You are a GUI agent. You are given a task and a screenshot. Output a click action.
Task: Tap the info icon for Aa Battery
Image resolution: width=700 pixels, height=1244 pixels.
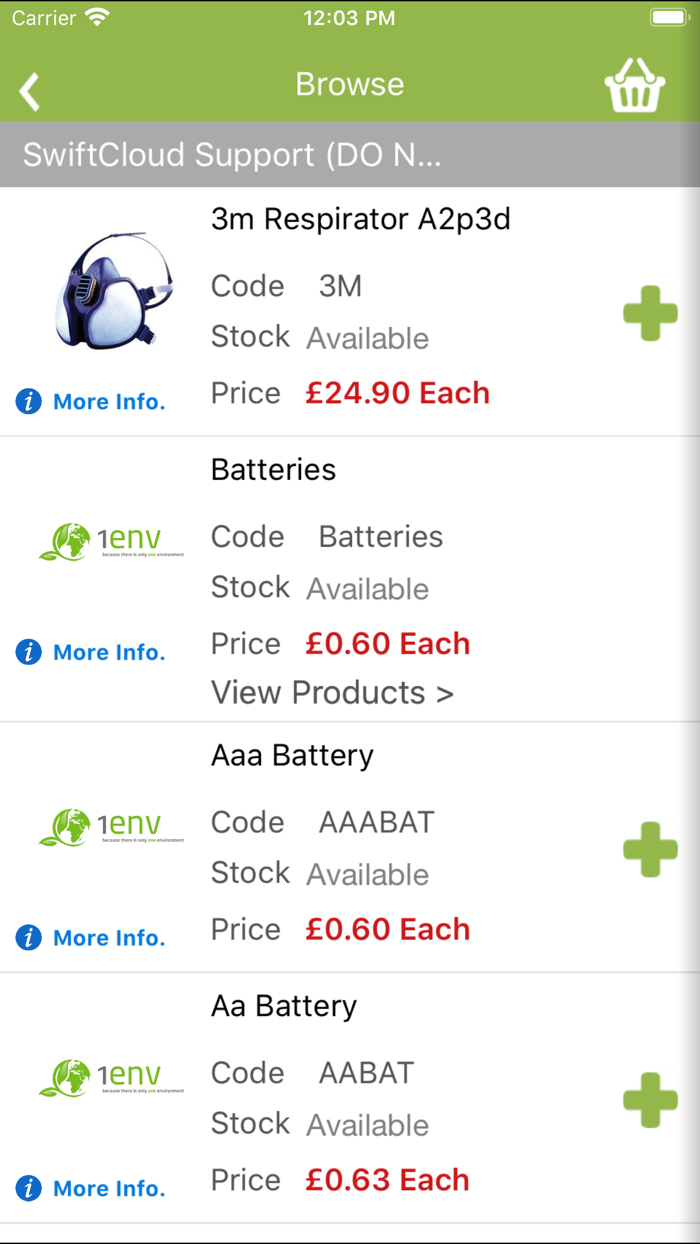(x=28, y=1188)
